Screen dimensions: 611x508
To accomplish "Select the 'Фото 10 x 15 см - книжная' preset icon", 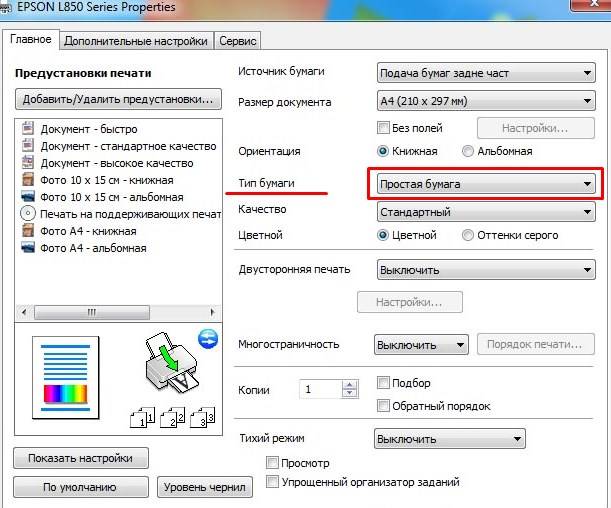I will pos(29,180).
